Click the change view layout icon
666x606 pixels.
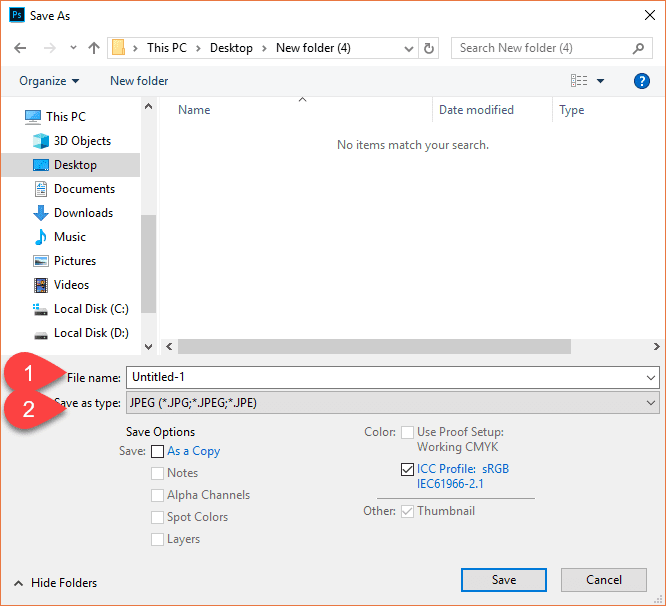tap(579, 81)
